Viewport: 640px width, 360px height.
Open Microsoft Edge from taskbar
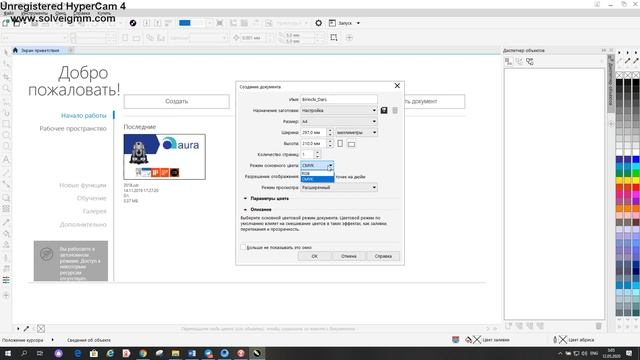[78, 353]
